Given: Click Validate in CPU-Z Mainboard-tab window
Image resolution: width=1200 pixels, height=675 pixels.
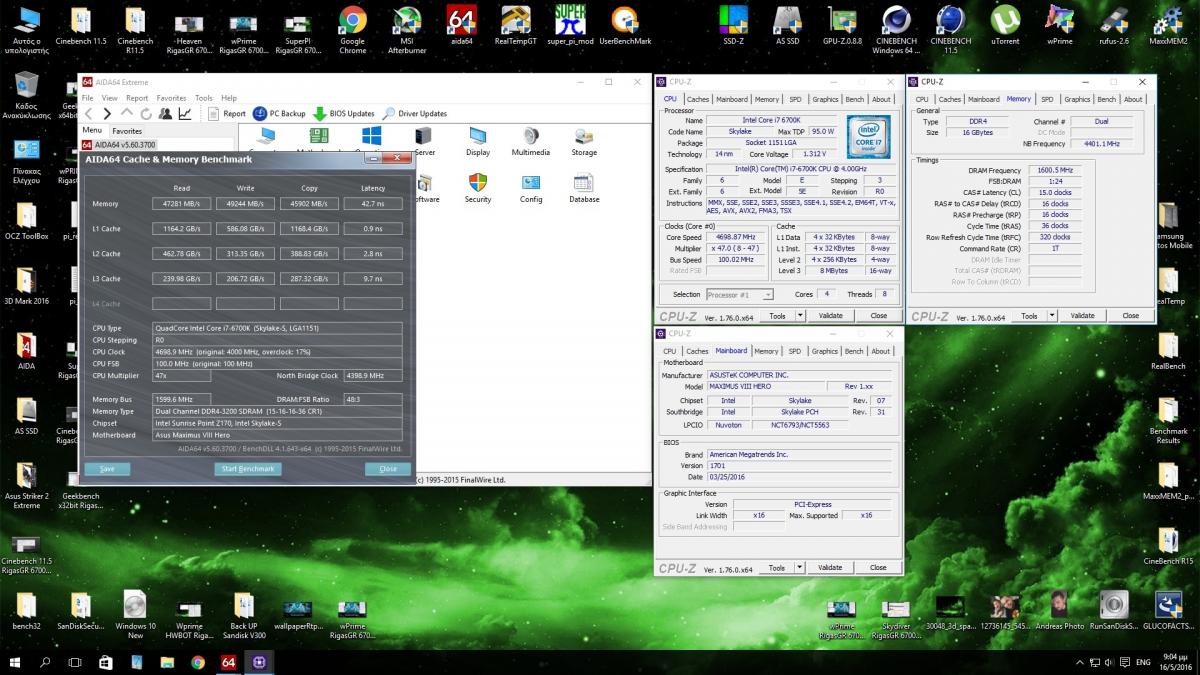Looking at the screenshot, I should coord(830,568).
